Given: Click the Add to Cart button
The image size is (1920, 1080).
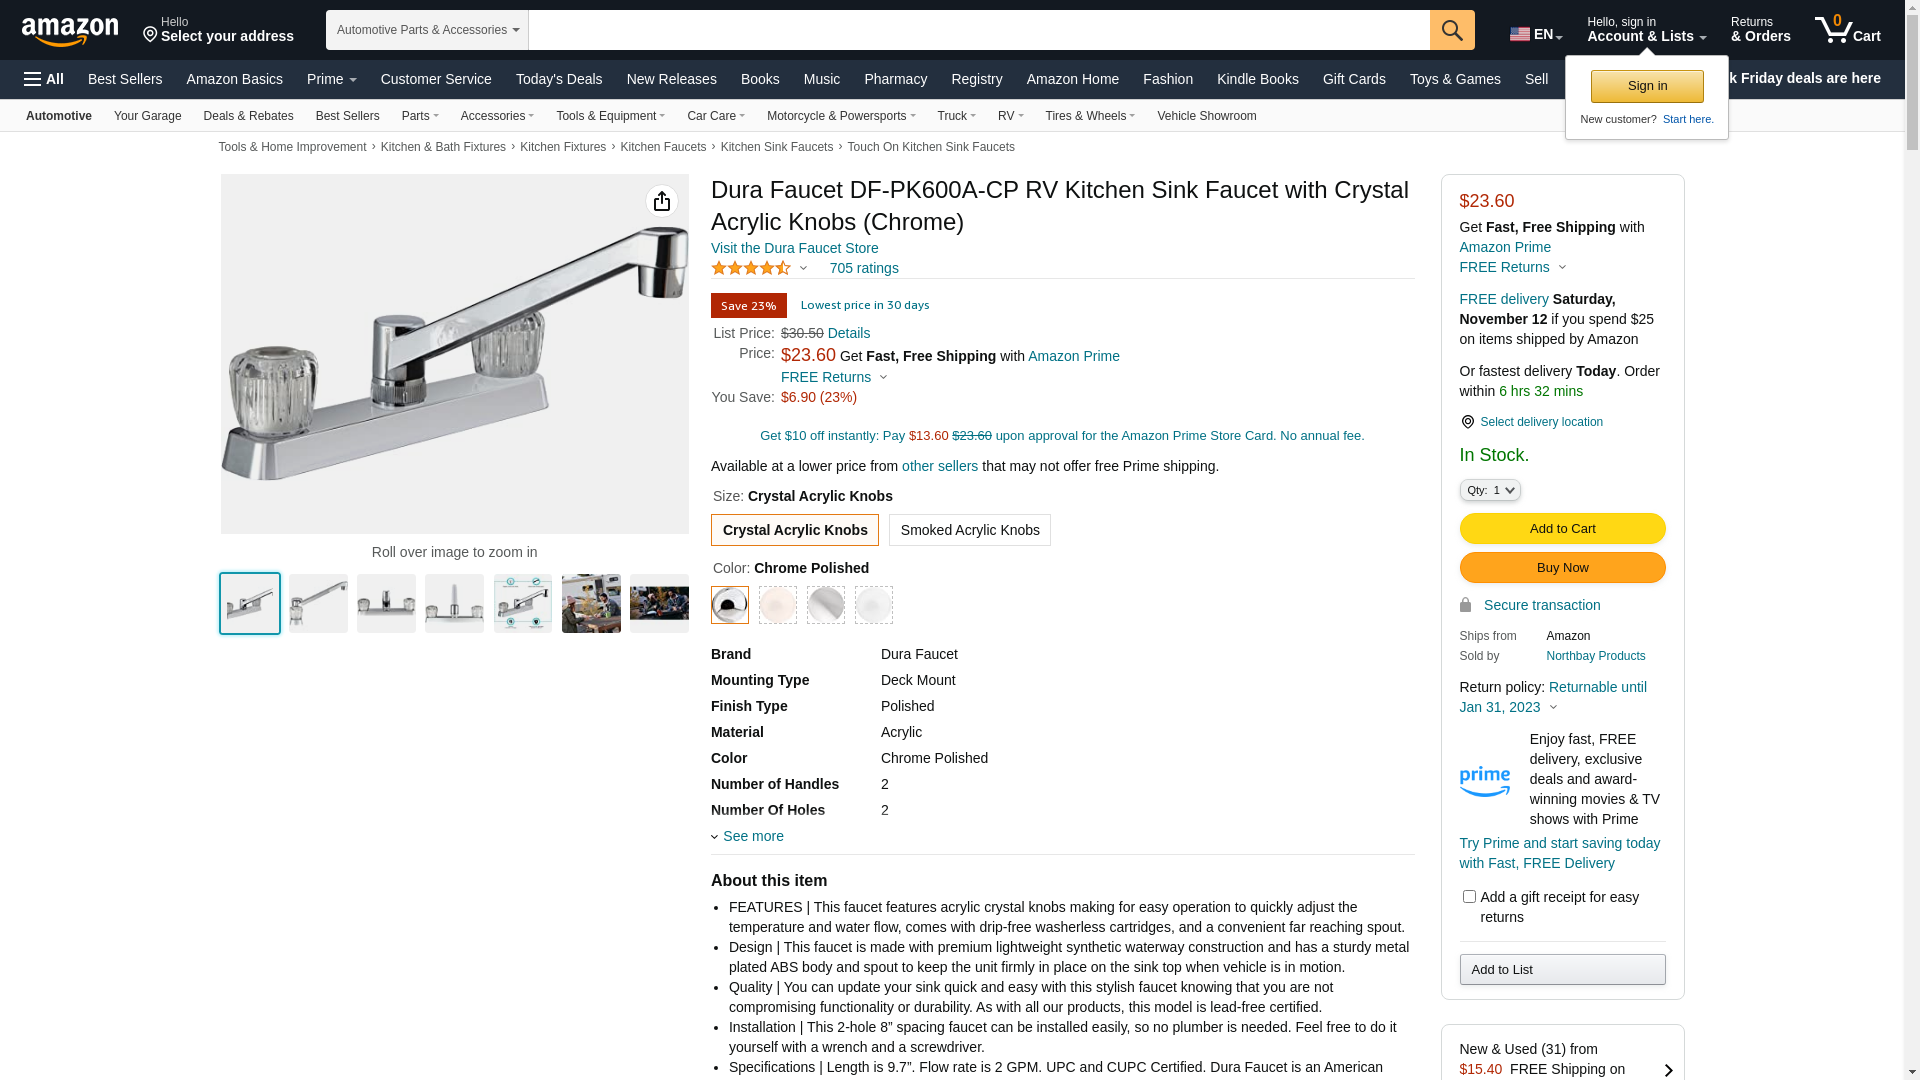Looking at the screenshot, I should tap(1562, 528).
